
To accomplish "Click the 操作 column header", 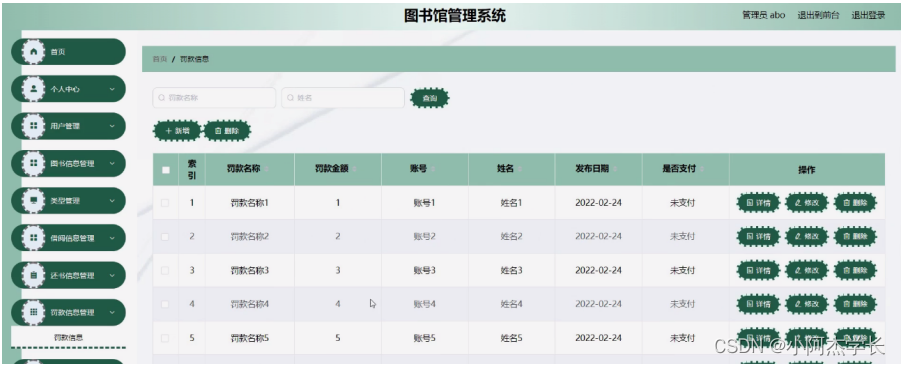I will click(x=806, y=170).
